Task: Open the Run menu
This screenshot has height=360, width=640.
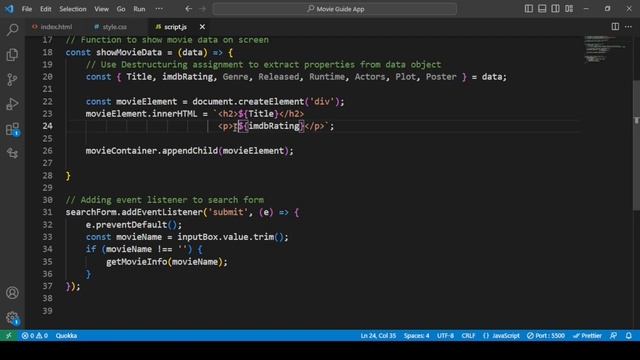Action: tap(139, 9)
